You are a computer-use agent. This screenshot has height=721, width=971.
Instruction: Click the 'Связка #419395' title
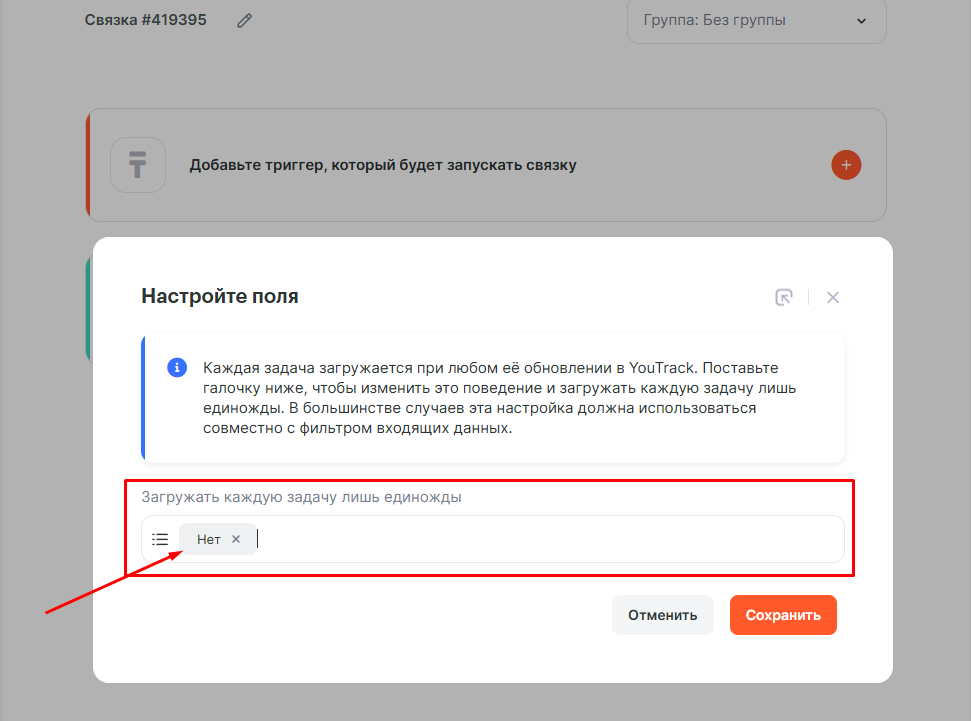pyautogui.click(x=146, y=20)
